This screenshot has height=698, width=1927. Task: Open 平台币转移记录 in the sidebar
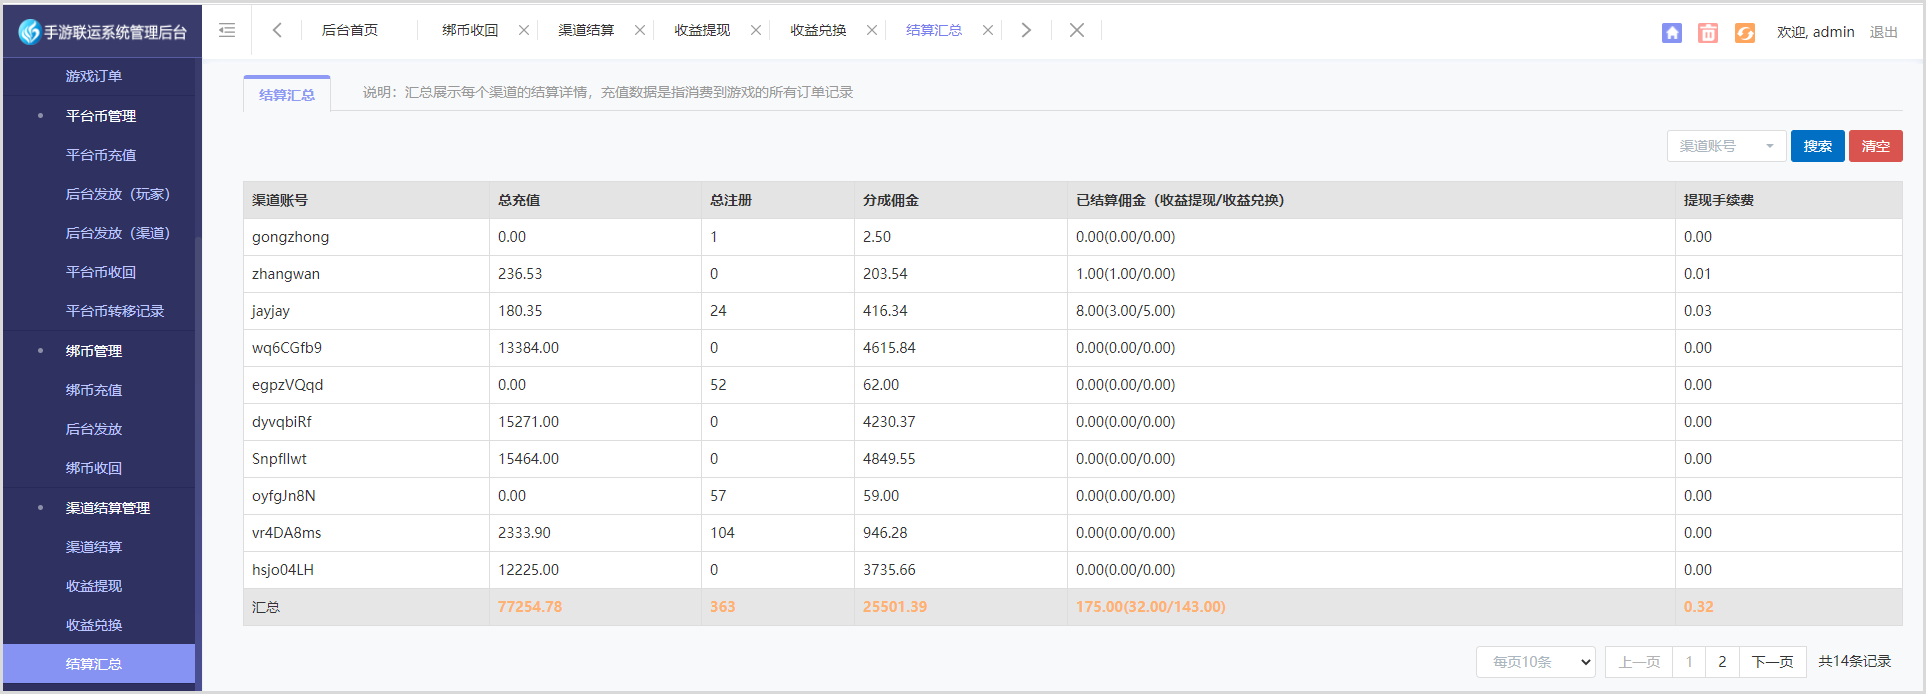click(115, 311)
